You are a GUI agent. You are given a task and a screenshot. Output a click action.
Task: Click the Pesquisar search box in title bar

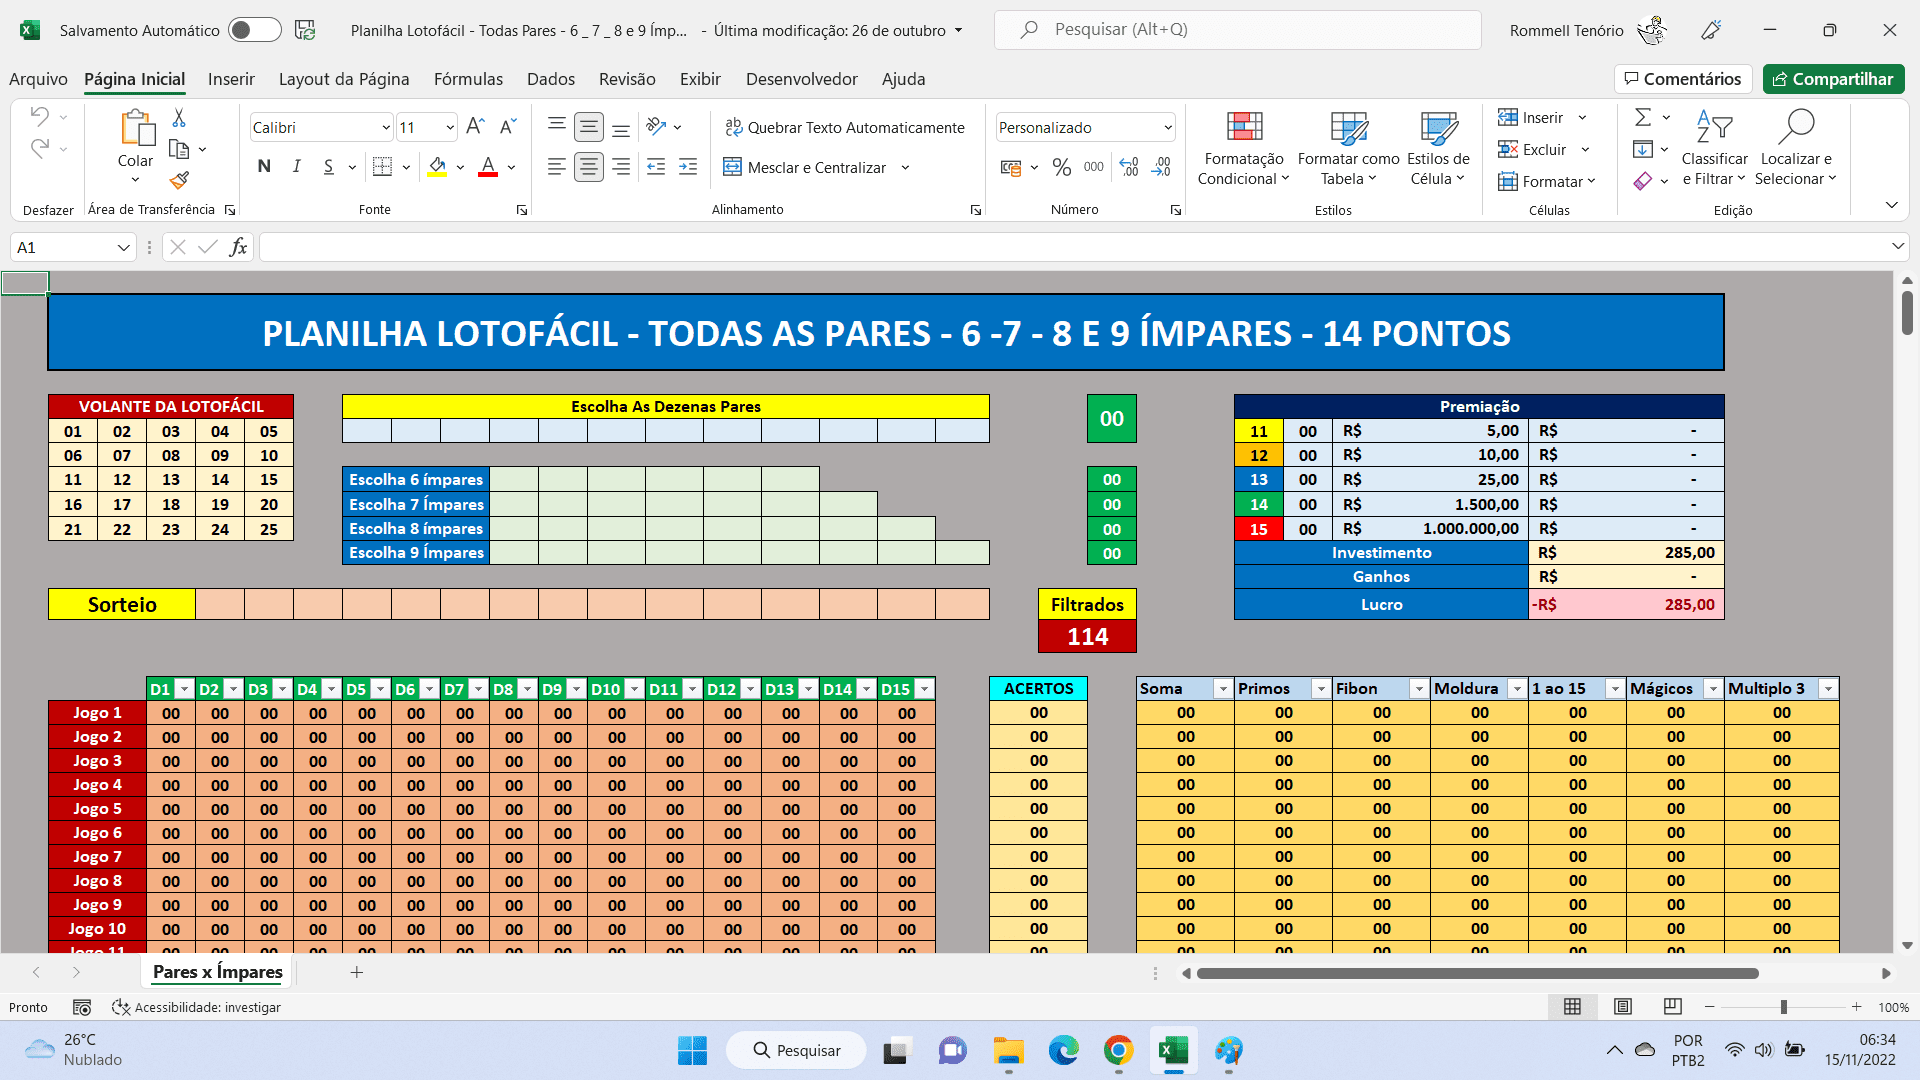click(x=1237, y=30)
